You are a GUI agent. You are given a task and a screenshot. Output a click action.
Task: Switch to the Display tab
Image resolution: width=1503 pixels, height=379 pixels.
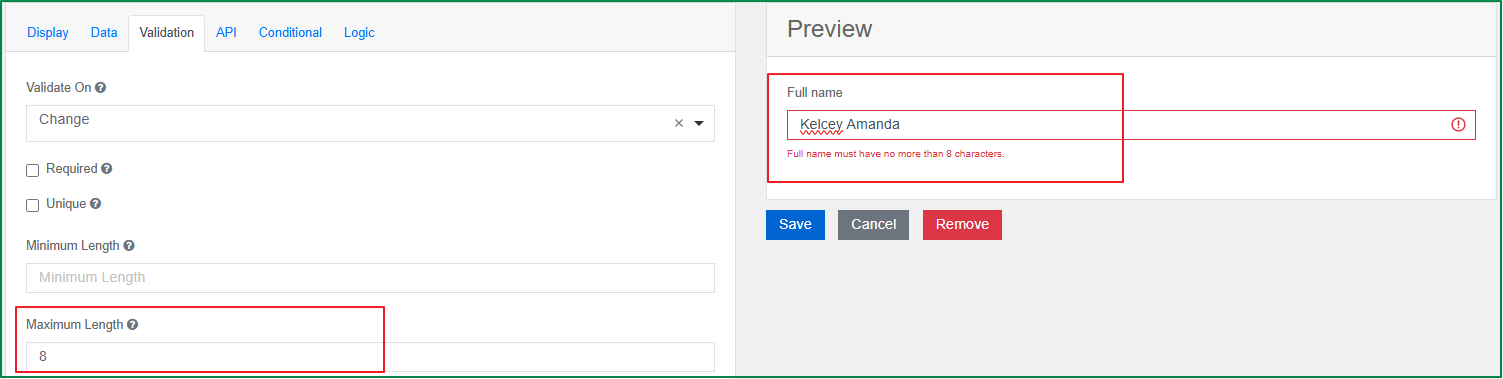[48, 32]
